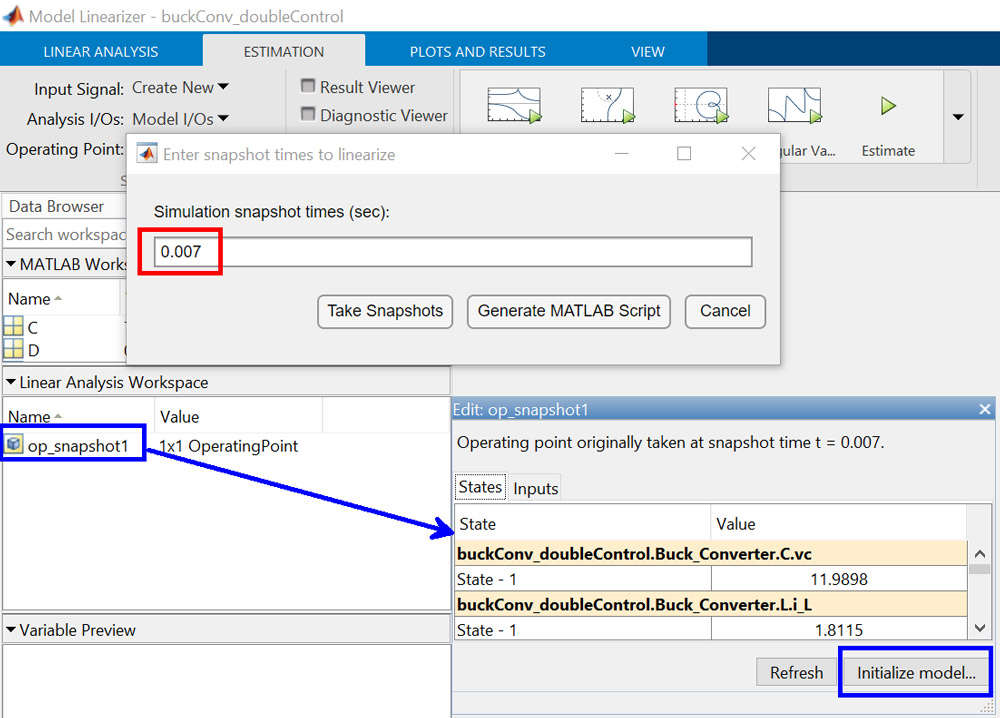This screenshot has width=1000, height=718.
Task: Open the Bode plot tool
Action: pos(514,105)
